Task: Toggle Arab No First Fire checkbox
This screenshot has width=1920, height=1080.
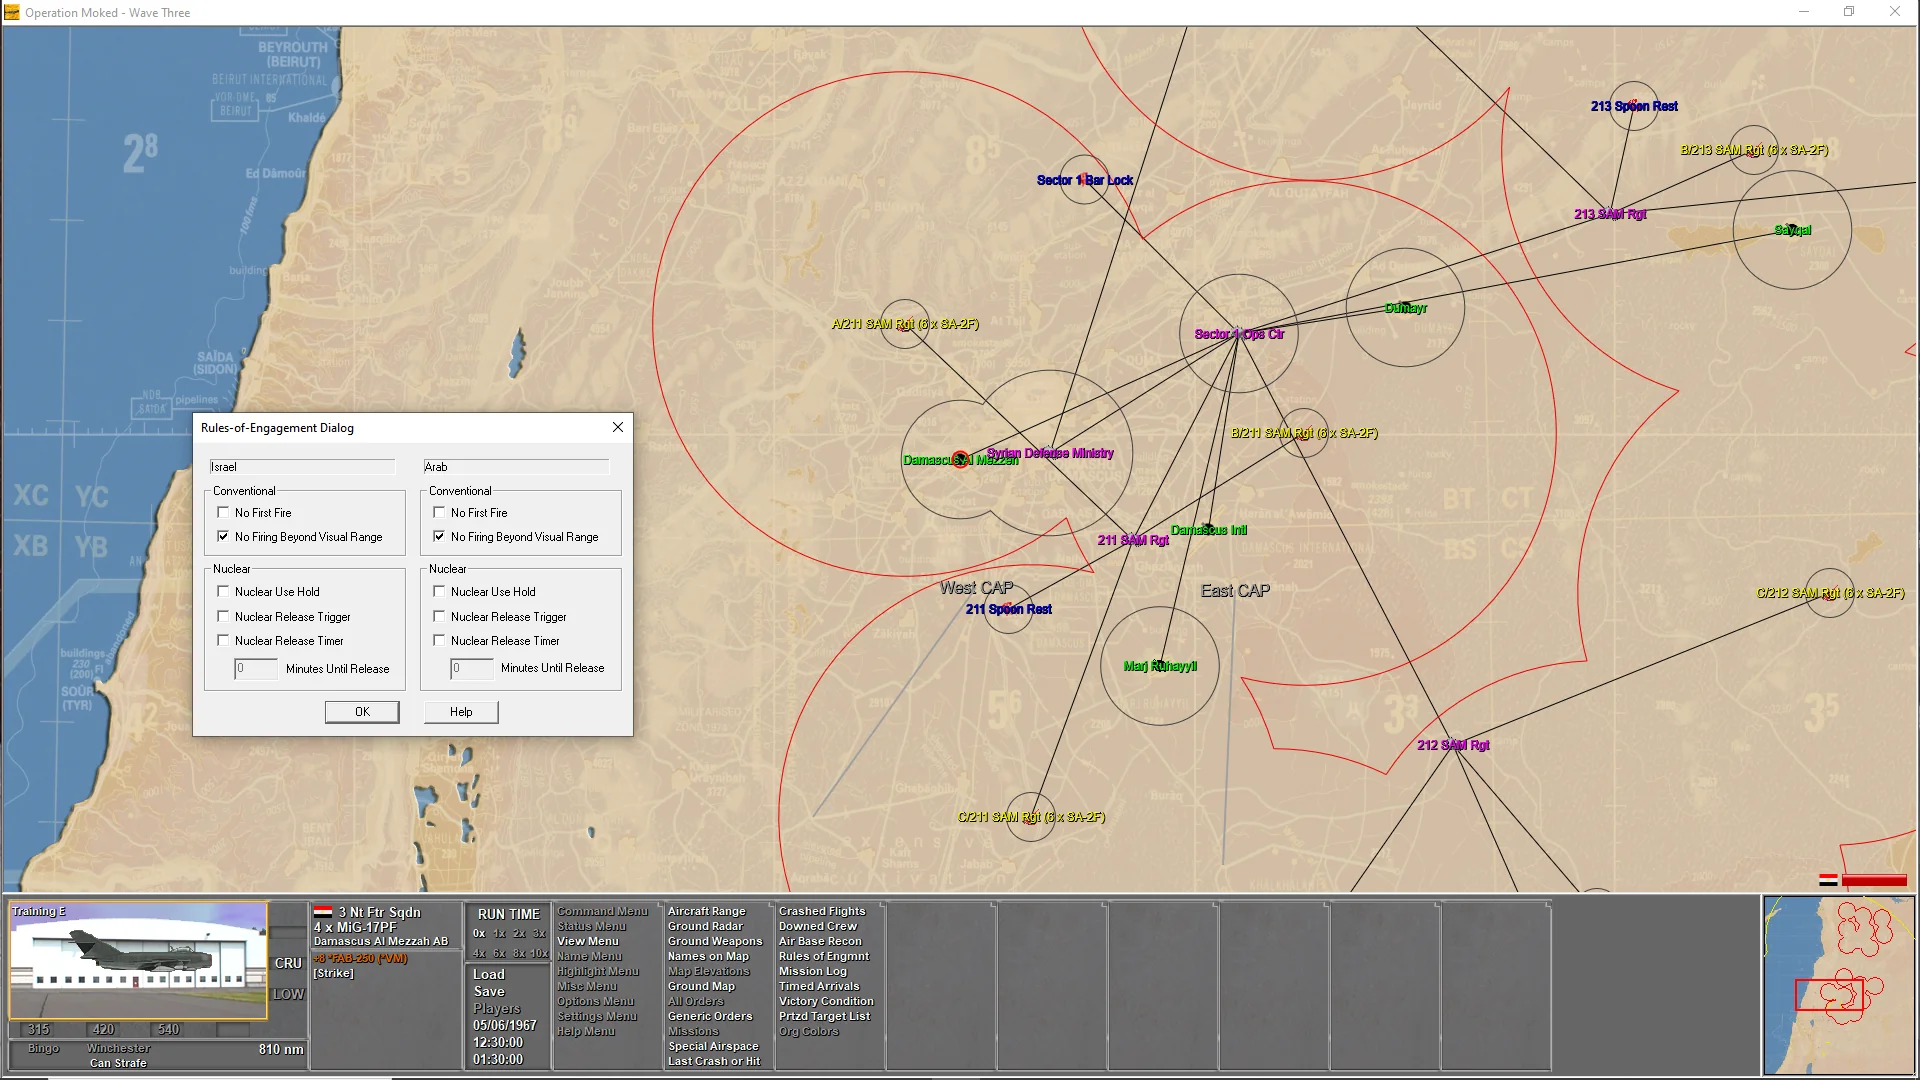Action: click(x=439, y=512)
